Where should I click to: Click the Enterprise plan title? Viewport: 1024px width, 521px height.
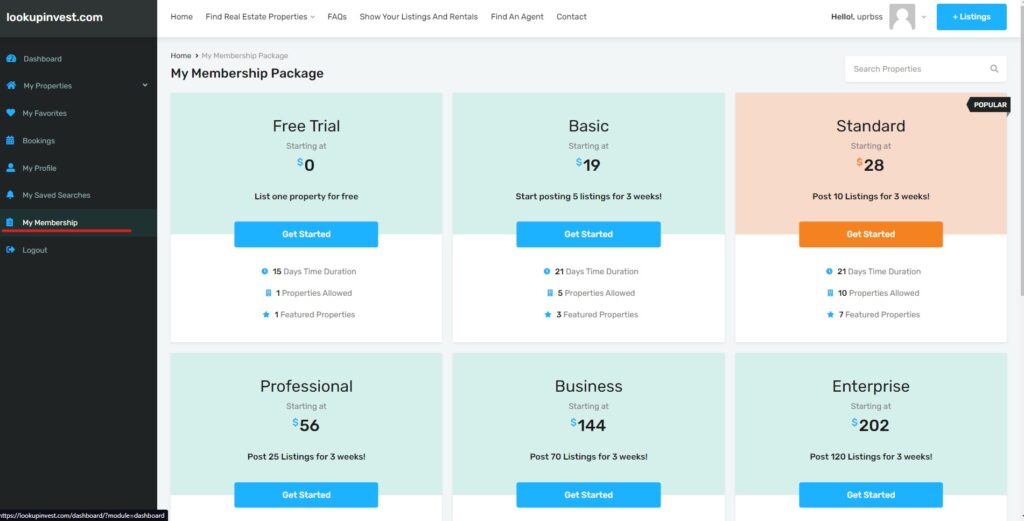[871, 387]
